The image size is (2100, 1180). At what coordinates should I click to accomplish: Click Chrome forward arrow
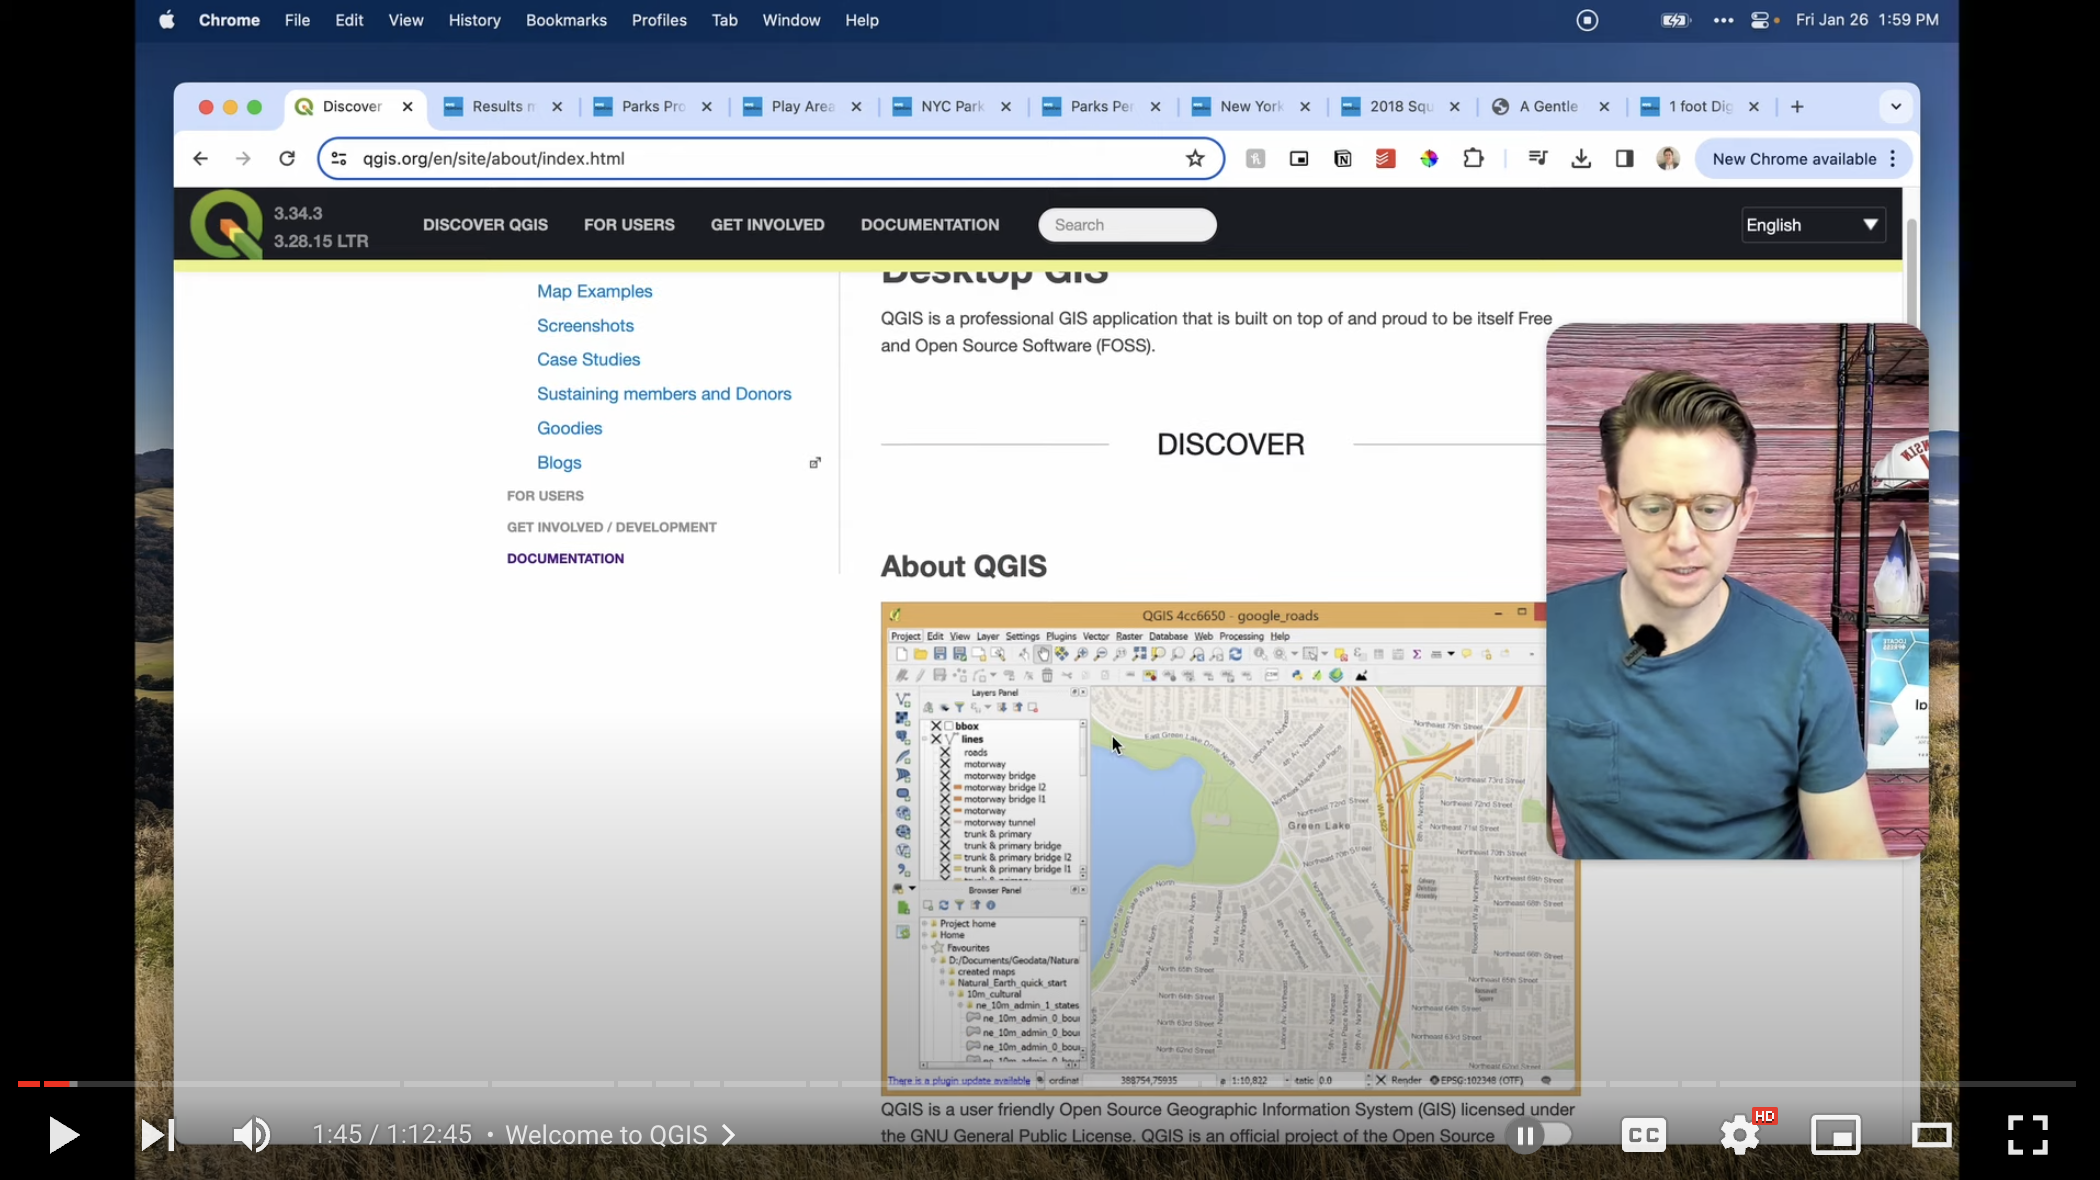(243, 158)
